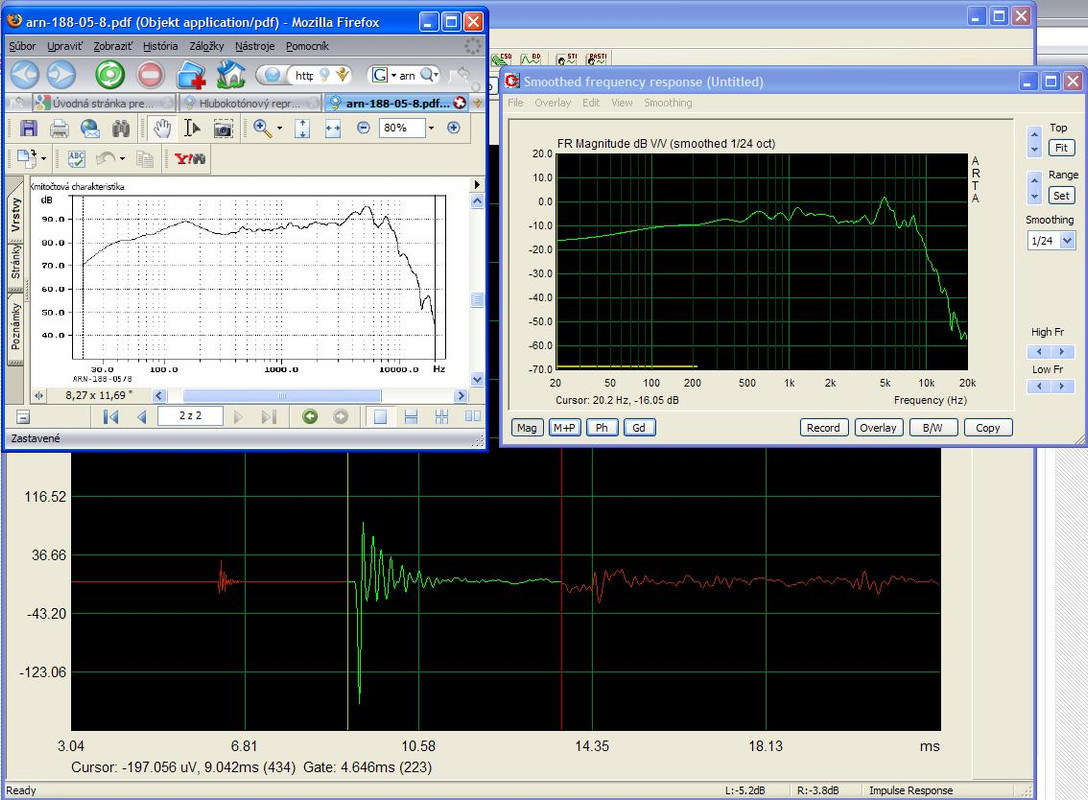Click PDF vertical scrollbar down arrow

[477, 379]
